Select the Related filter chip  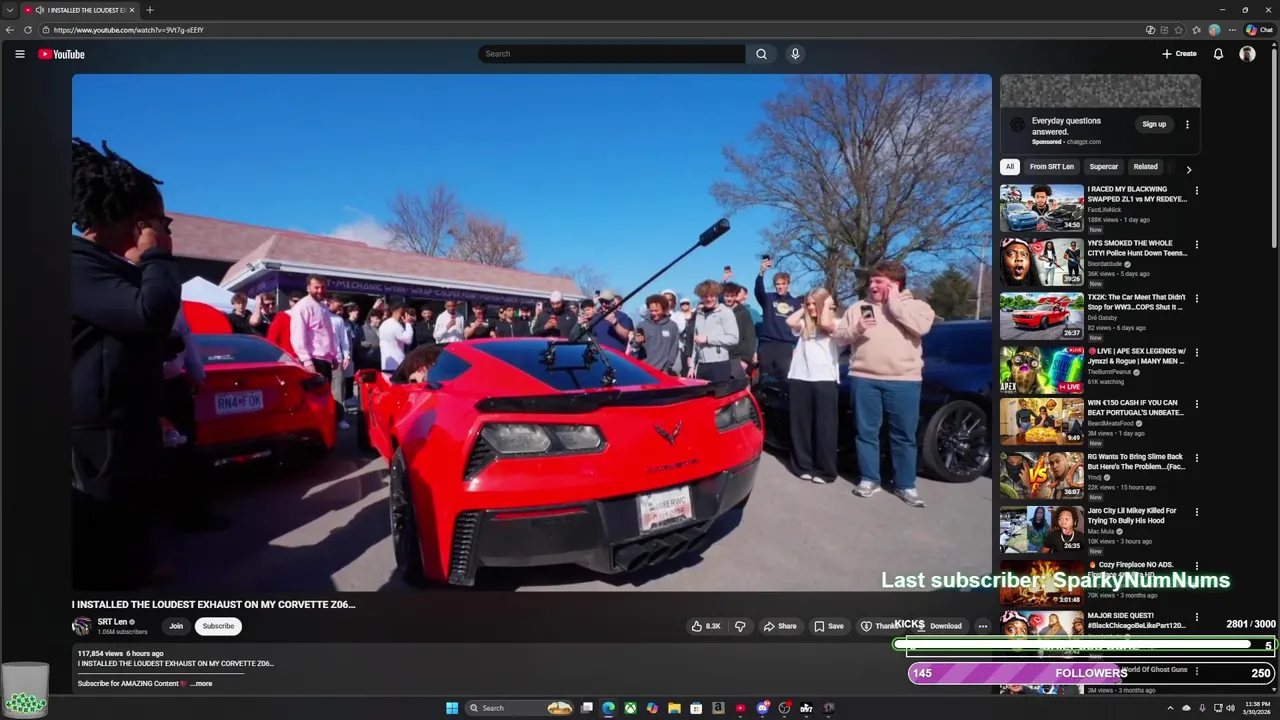(1146, 167)
